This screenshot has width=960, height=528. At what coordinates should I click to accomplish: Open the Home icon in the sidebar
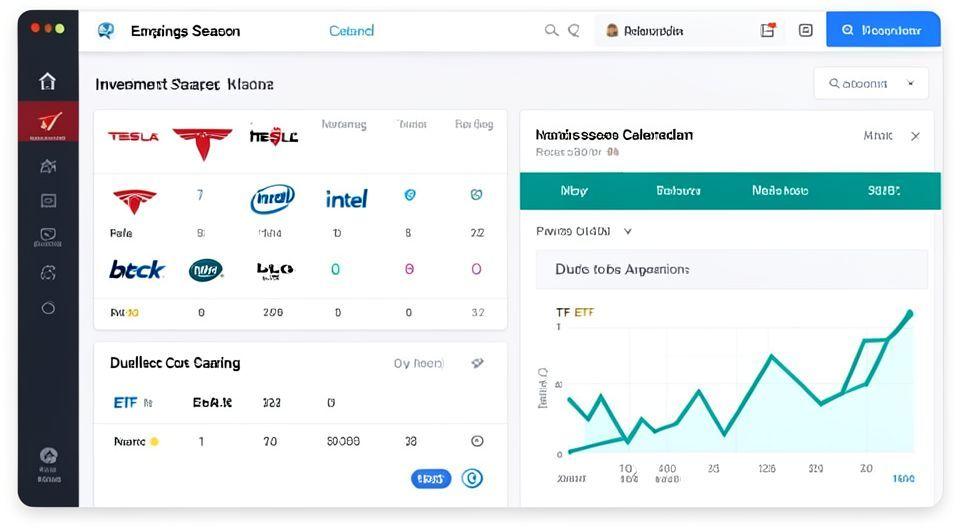[47, 81]
